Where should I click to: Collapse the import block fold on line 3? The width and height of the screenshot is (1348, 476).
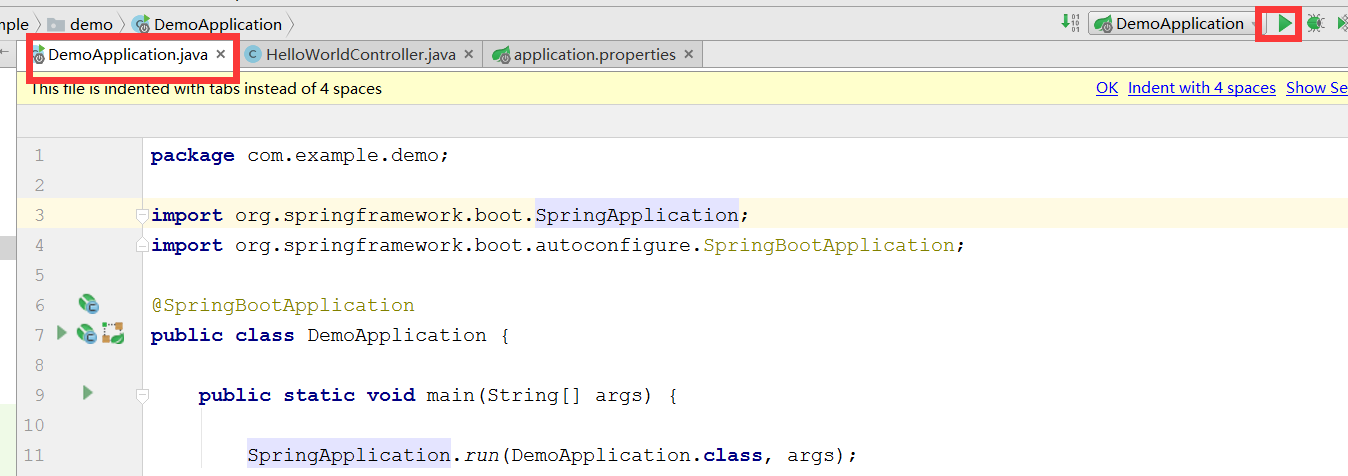tap(143, 214)
